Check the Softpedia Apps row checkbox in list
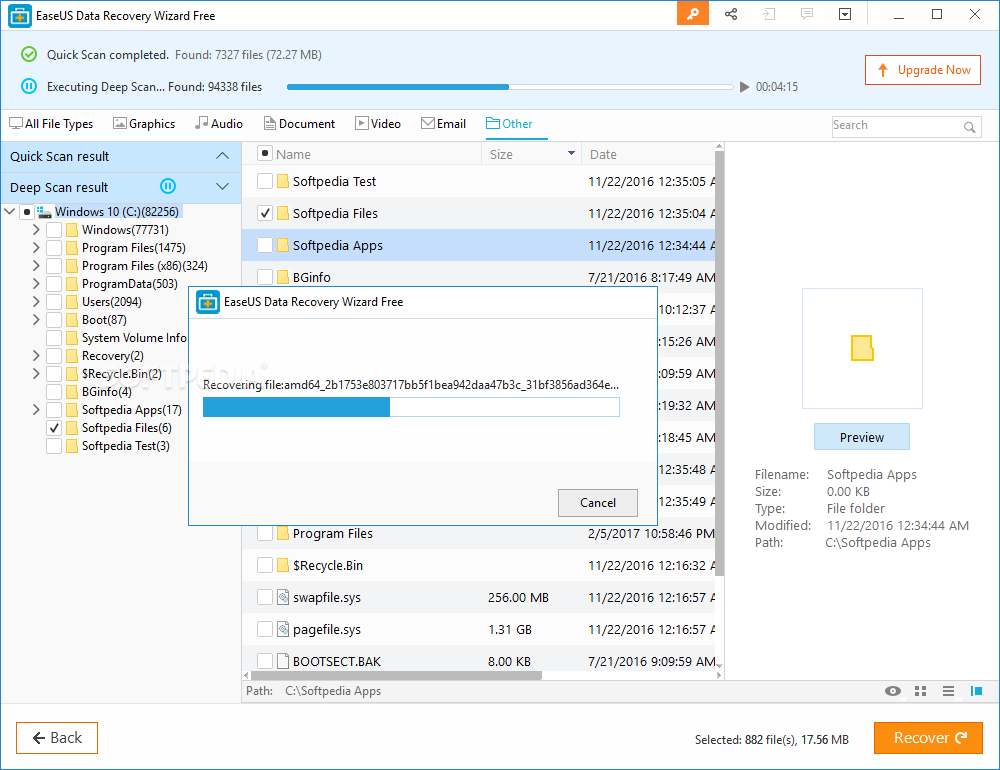The width and height of the screenshot is (1000, 770). click(x=265, y=245)
